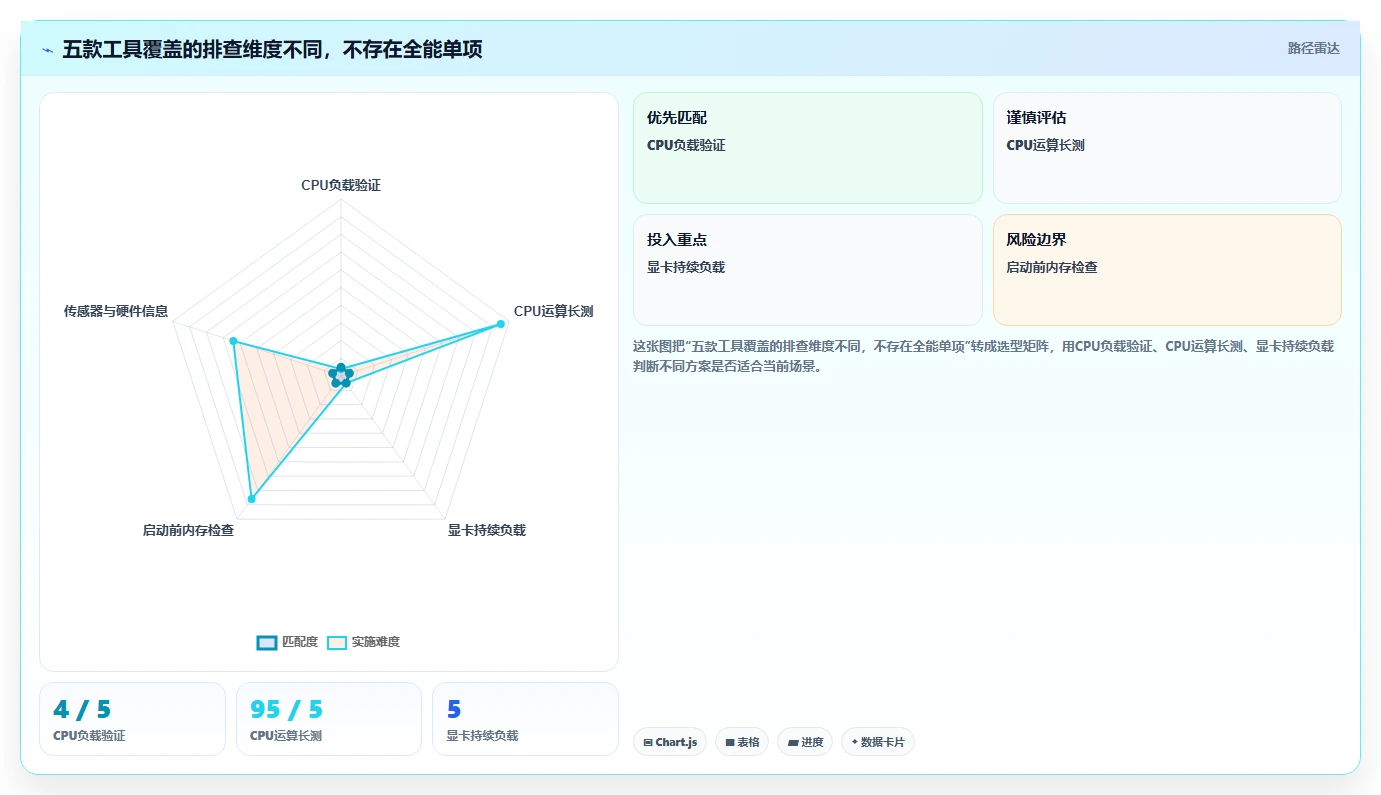Click the 数据卡片 tag chip
Image resolution: width=1381 pixels, height=795 pixels.
click(878, 742)
